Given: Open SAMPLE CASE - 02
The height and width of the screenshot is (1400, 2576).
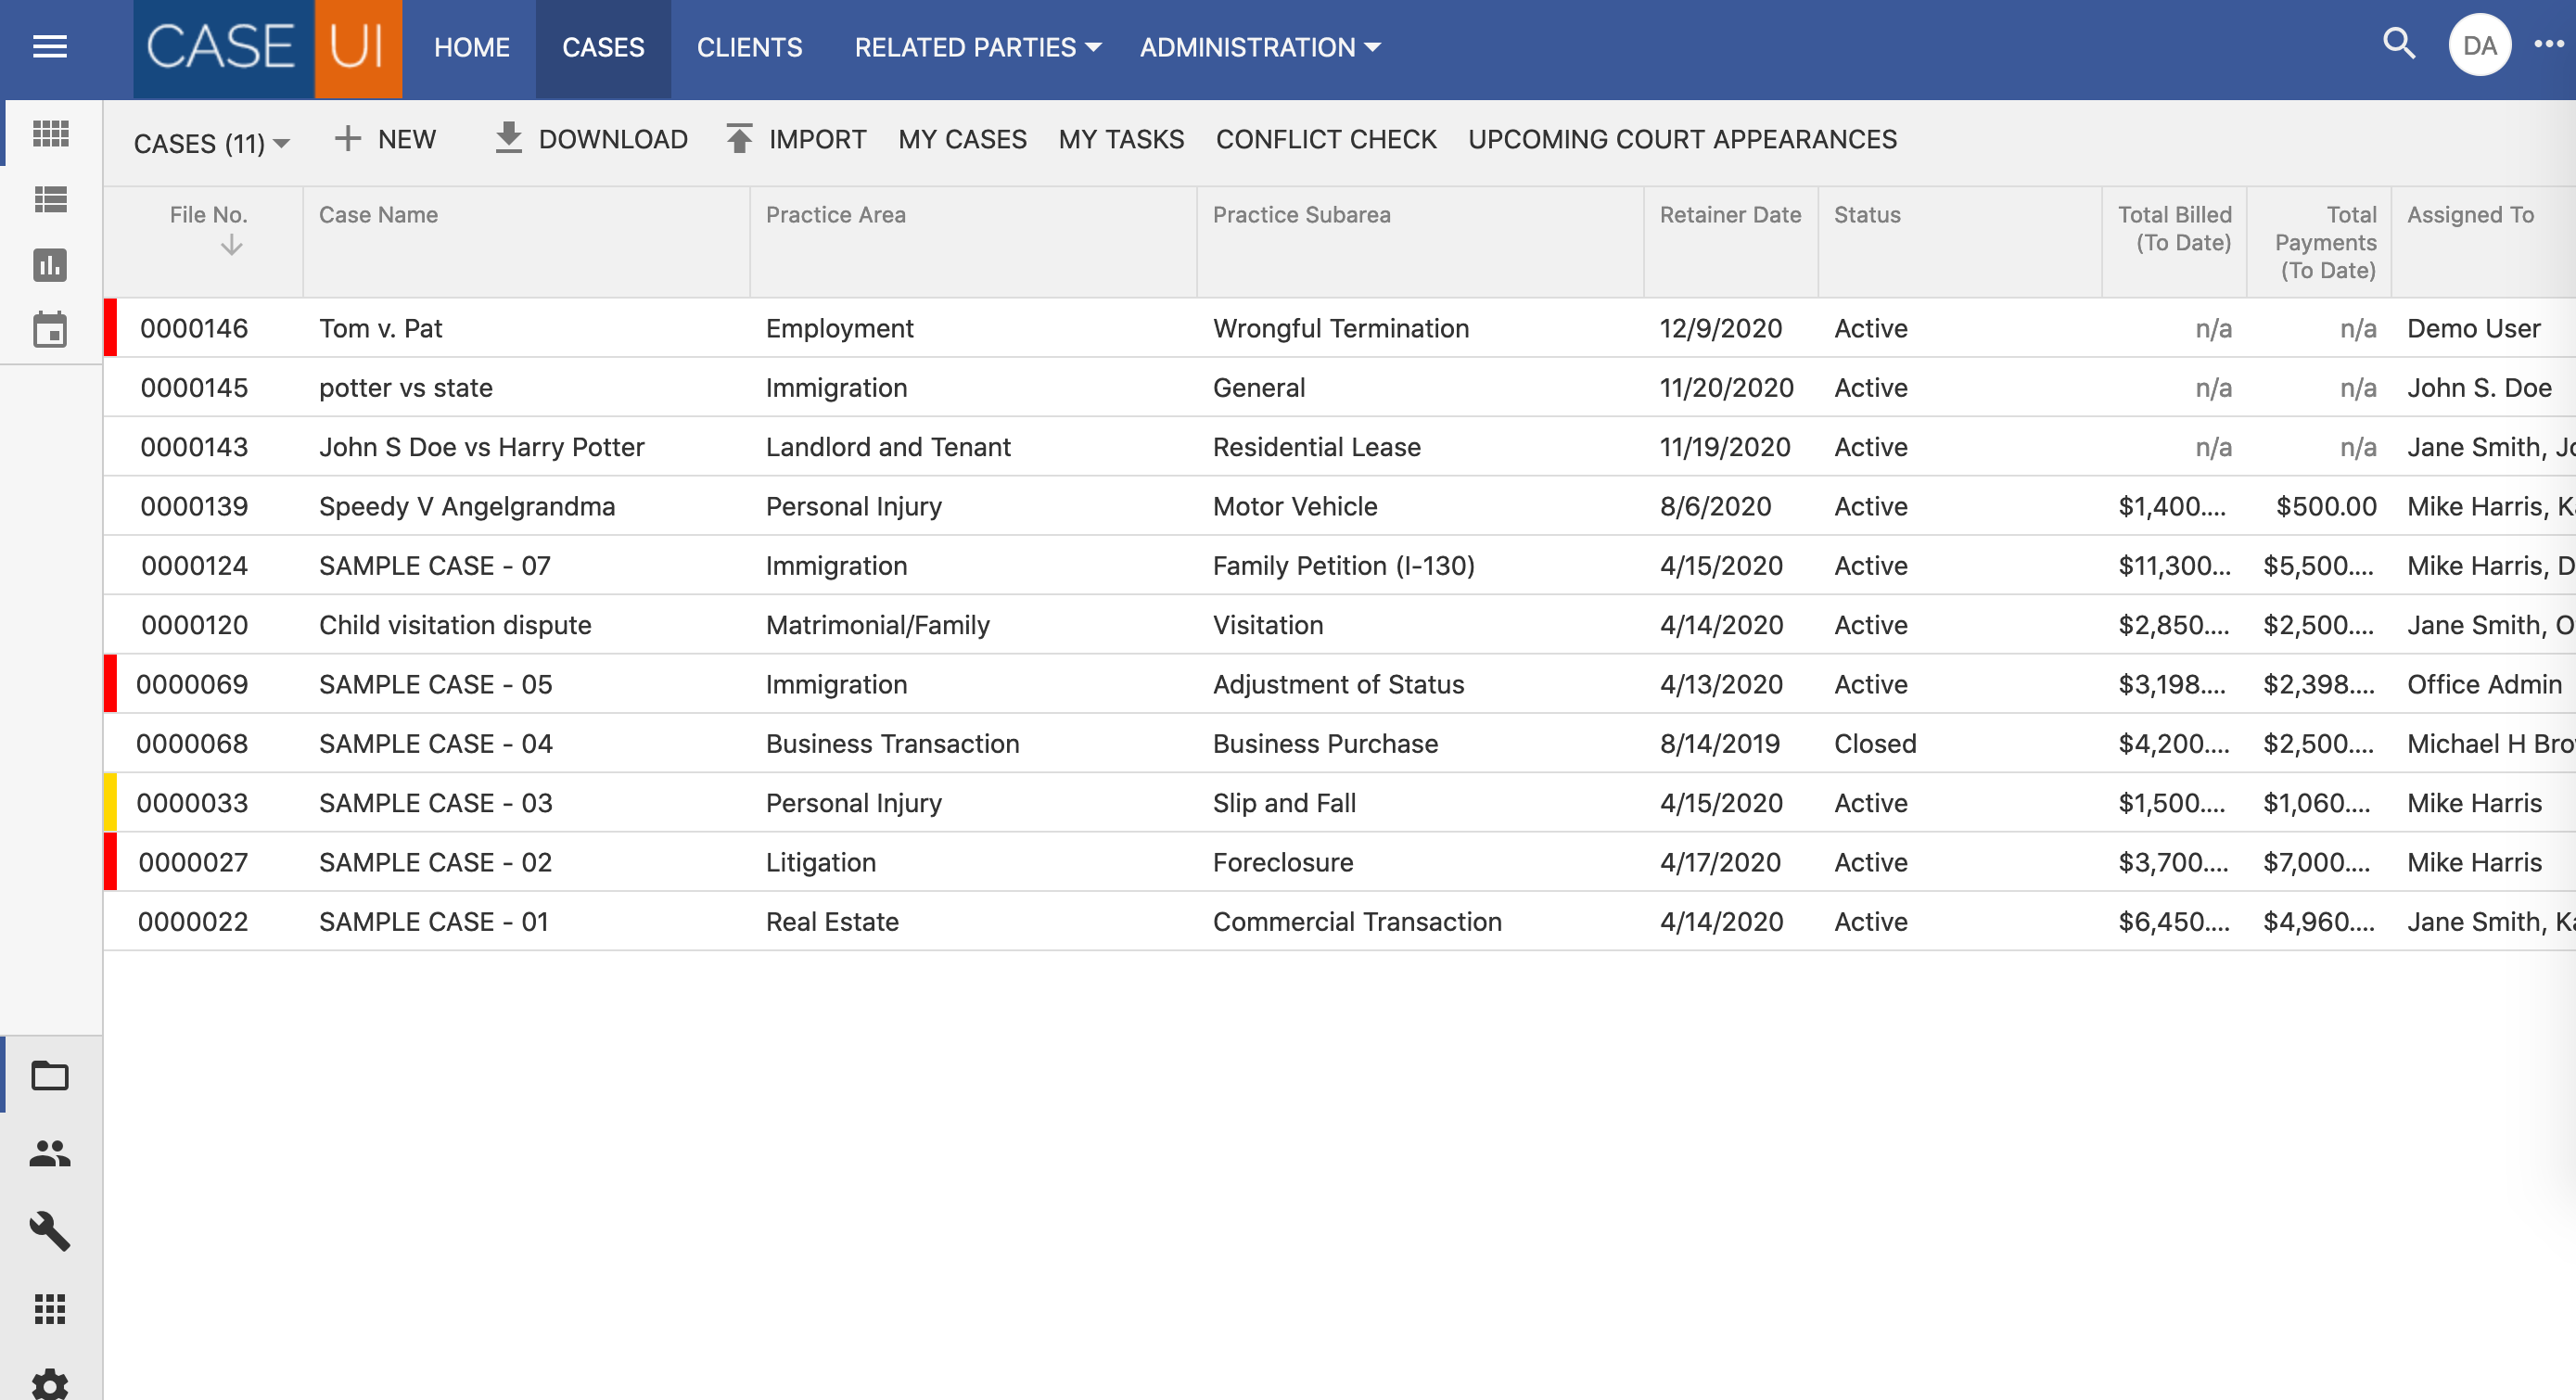Looking at the screenshot, I should click(x=435, y=862).
